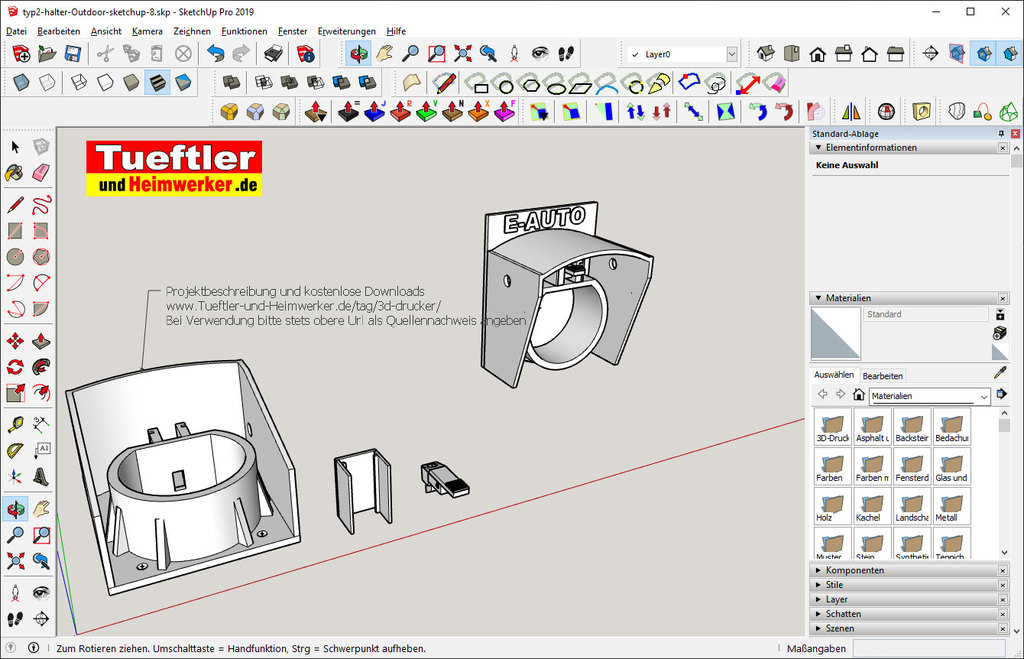
Task: Click the Undo arrow in top toolbar
Action: point(215,54)
